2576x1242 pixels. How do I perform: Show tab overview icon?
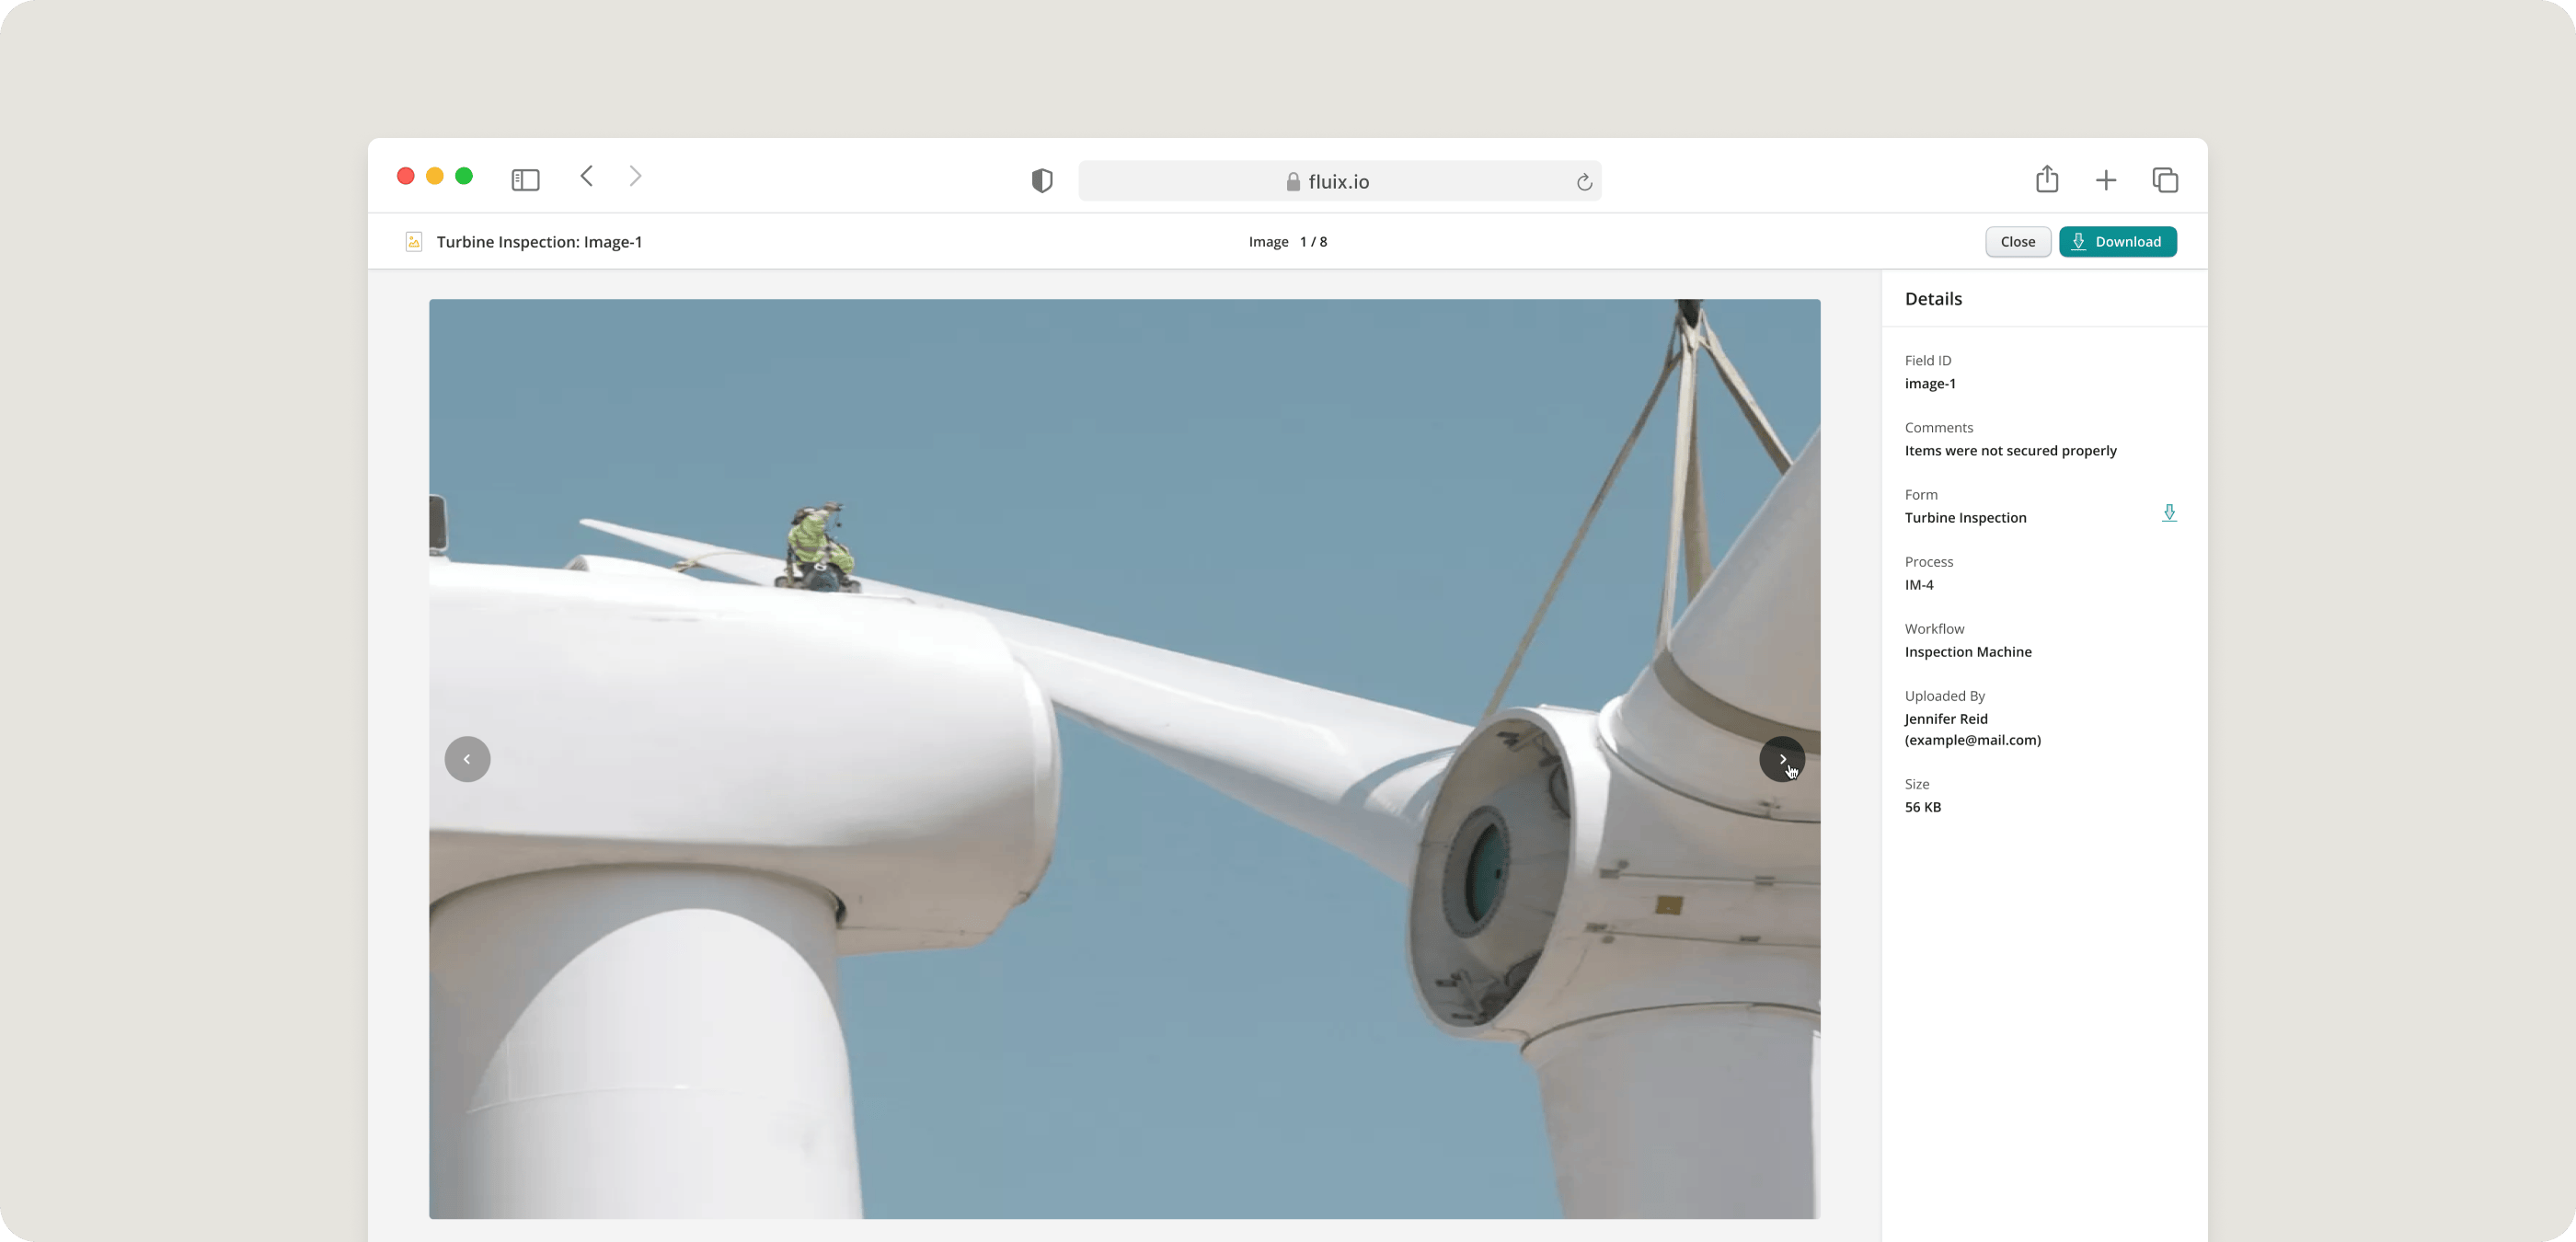pos(2165,180)
